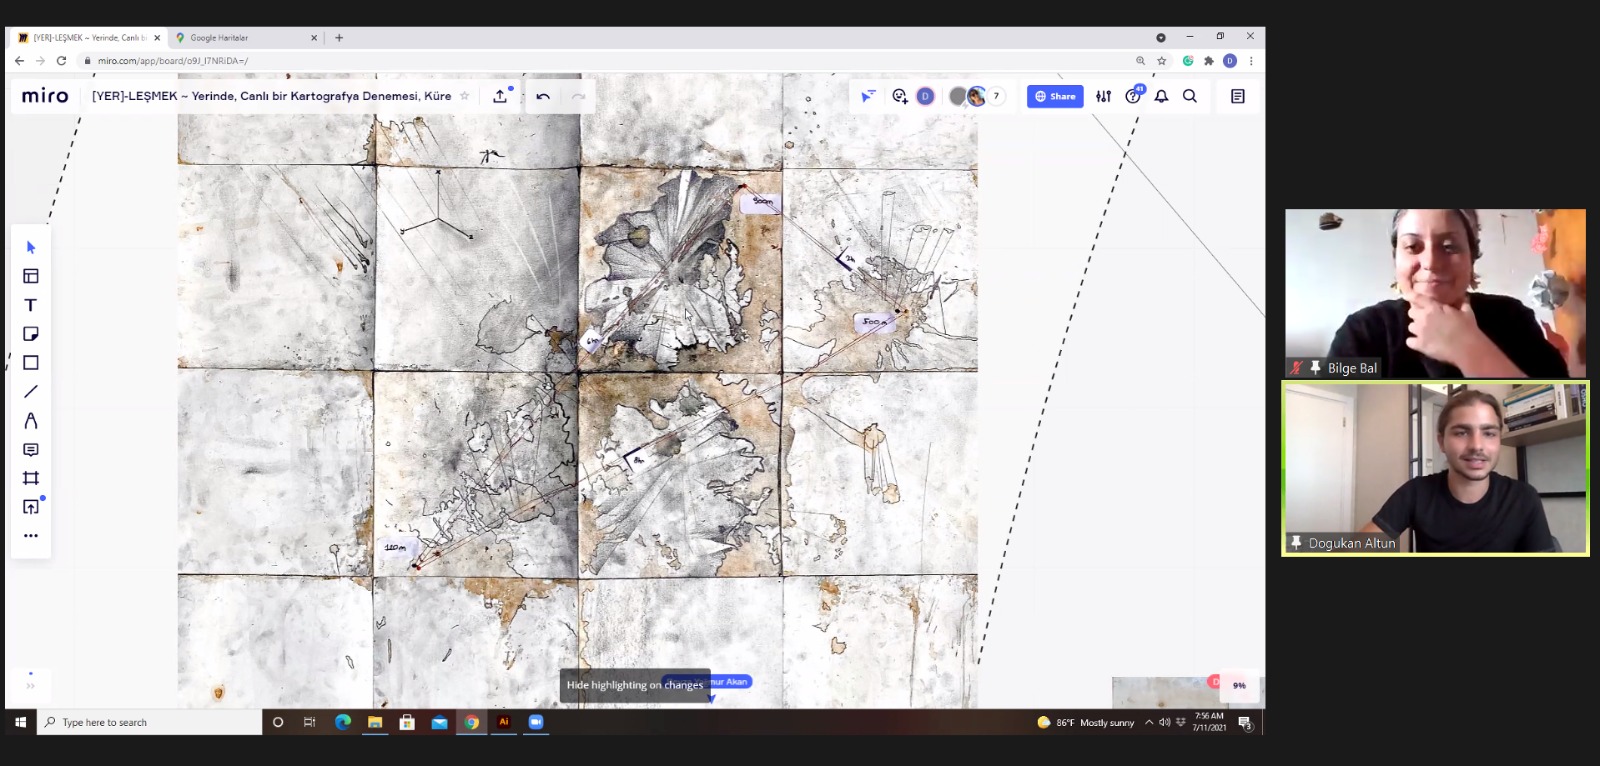Viewport: 1600px width, 766px height.
Task: Open Microsoft Edge from the taskbar
Action: pos(343,722)
